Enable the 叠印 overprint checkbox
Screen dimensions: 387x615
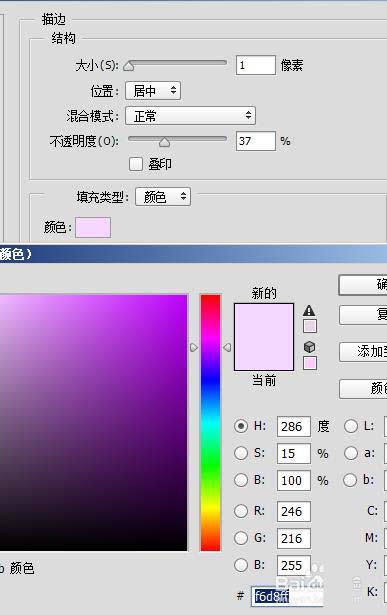click(136, 164)
